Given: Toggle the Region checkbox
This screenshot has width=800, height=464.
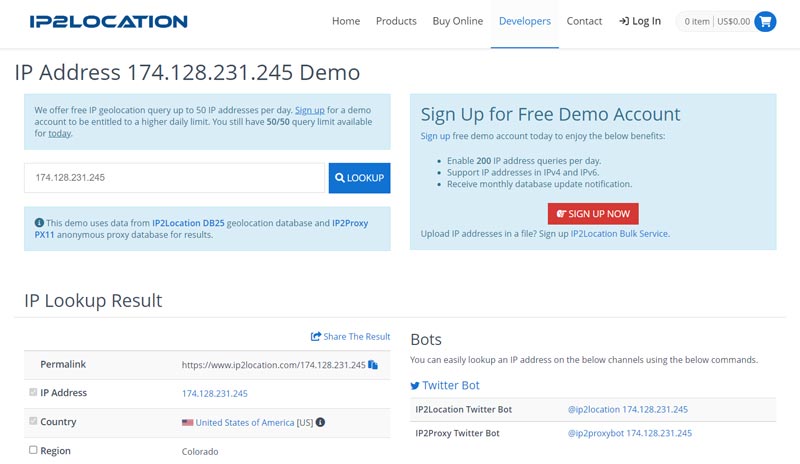Looking at the screenshot, I should 33,450.
